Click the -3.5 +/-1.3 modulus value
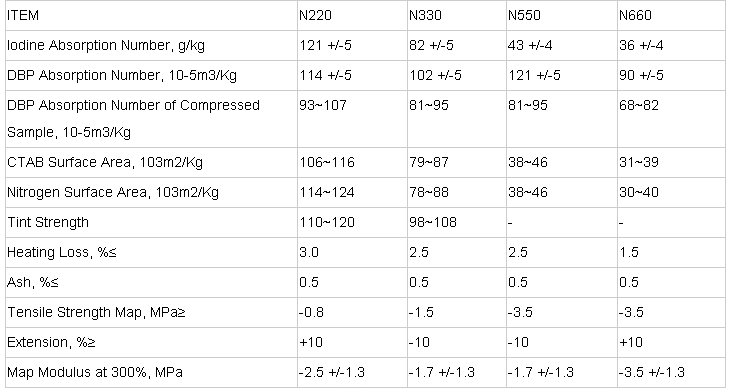The width and height of the screenshot is (736, 389). pos(652,373)
